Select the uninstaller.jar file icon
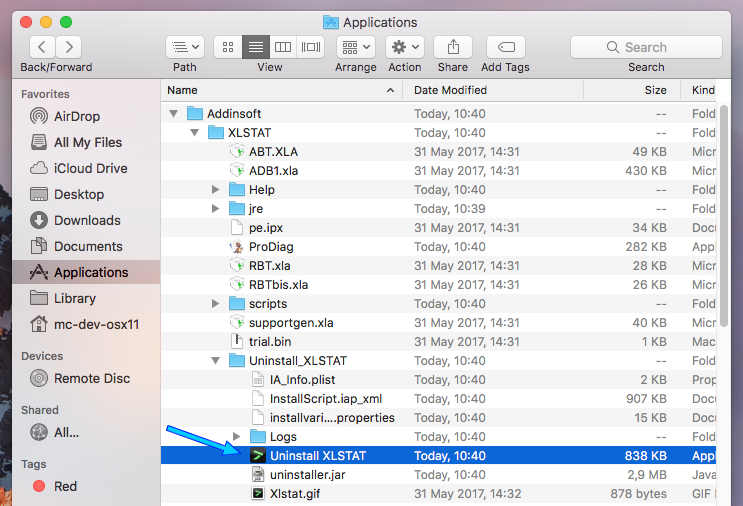 (x=258, y=475)
